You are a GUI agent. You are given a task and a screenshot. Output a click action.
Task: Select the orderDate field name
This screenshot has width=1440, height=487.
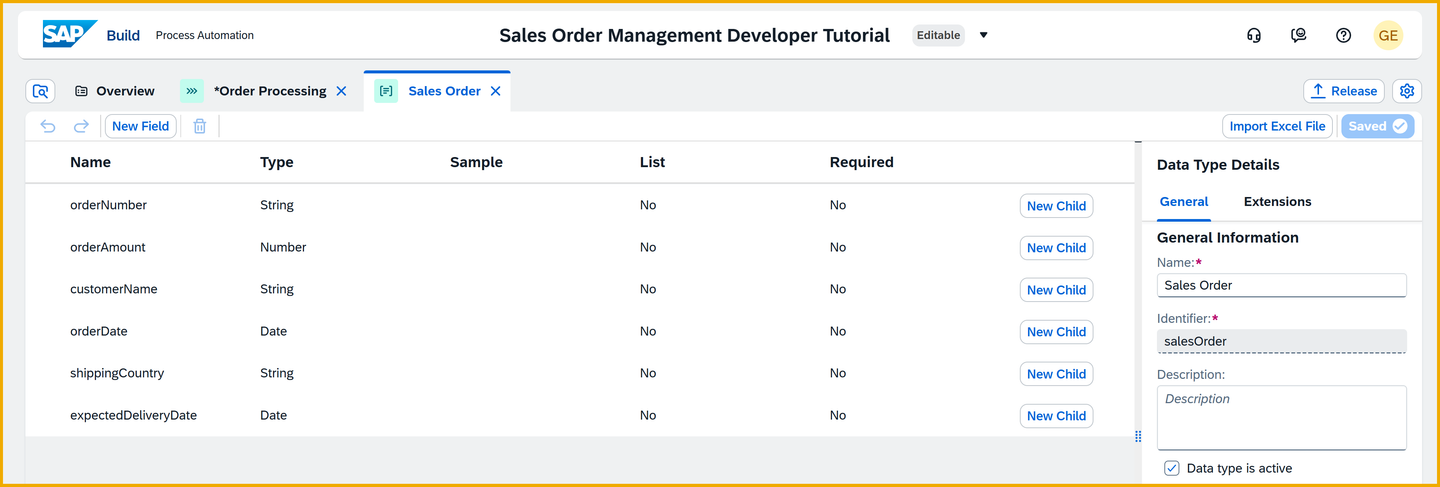[x=99, y=331]
